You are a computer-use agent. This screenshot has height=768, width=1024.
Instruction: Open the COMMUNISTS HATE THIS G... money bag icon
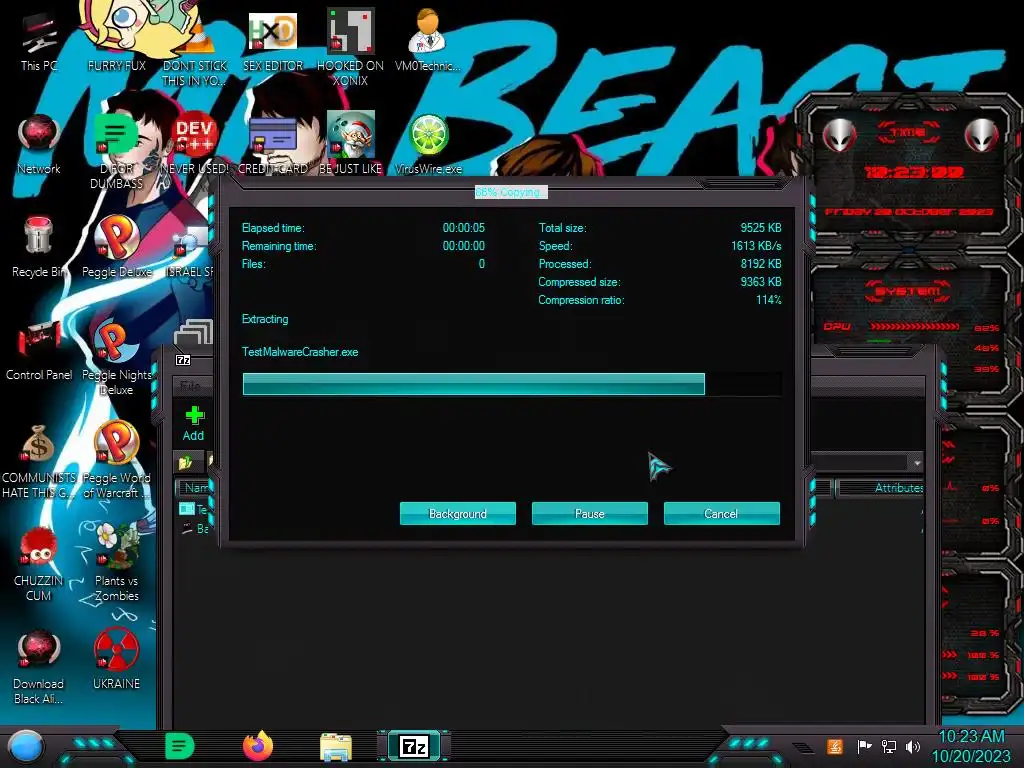[x=39, y=460]
